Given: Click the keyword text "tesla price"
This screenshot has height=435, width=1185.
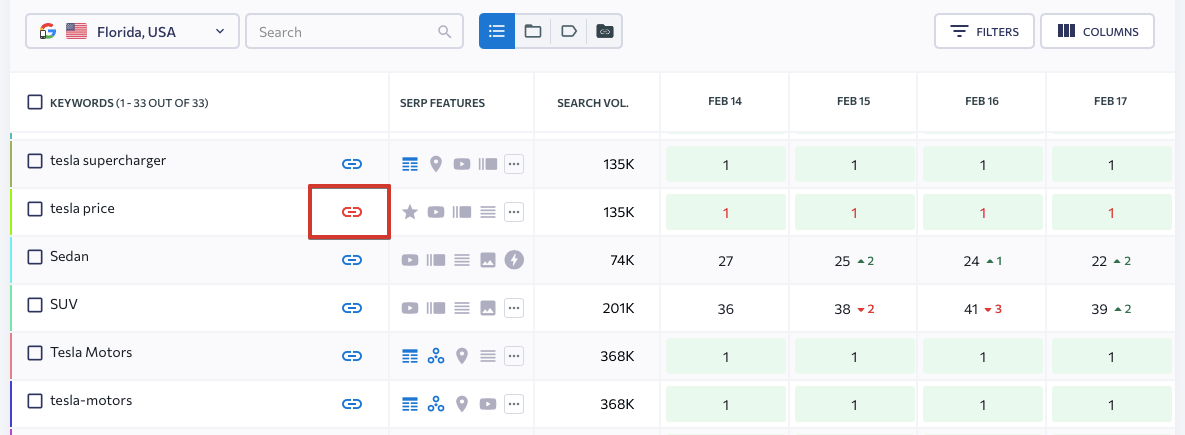Looking at the screenshot, I should pyautogui.click(x=82, y=208).
